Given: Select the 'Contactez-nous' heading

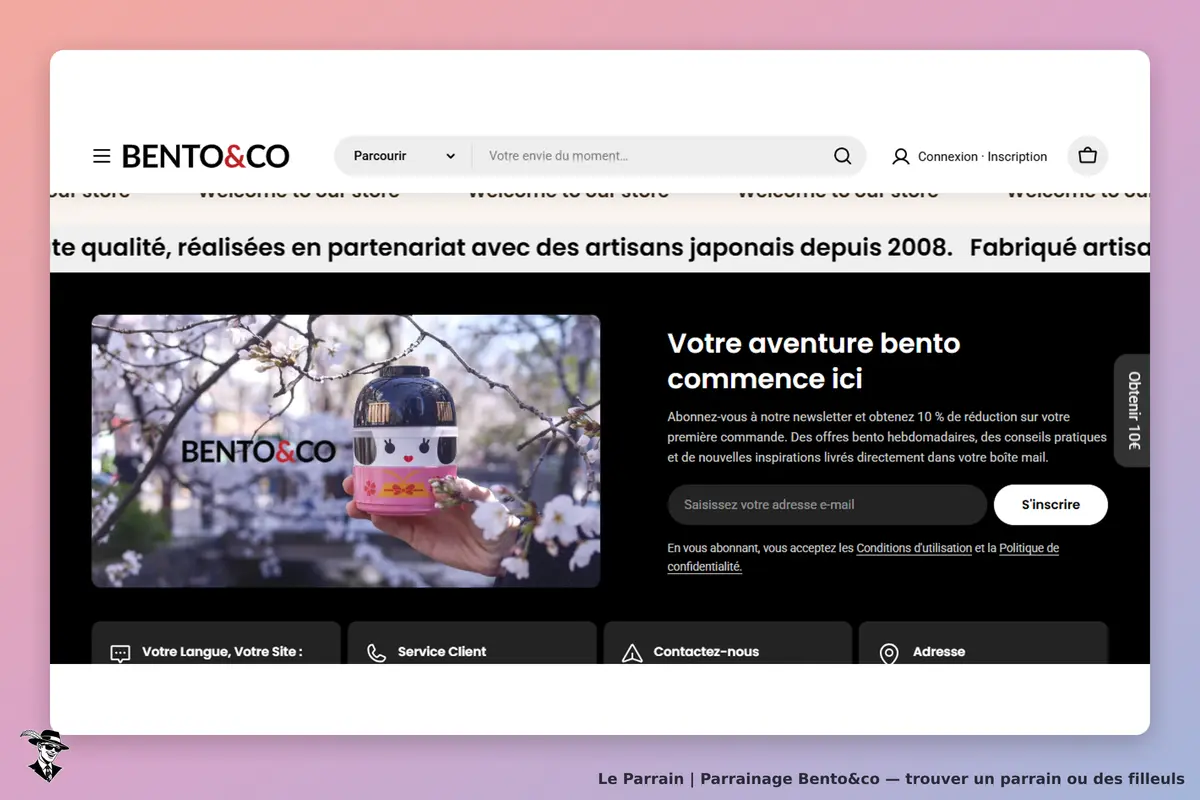Looking at the screenshot, I should 706,651.
